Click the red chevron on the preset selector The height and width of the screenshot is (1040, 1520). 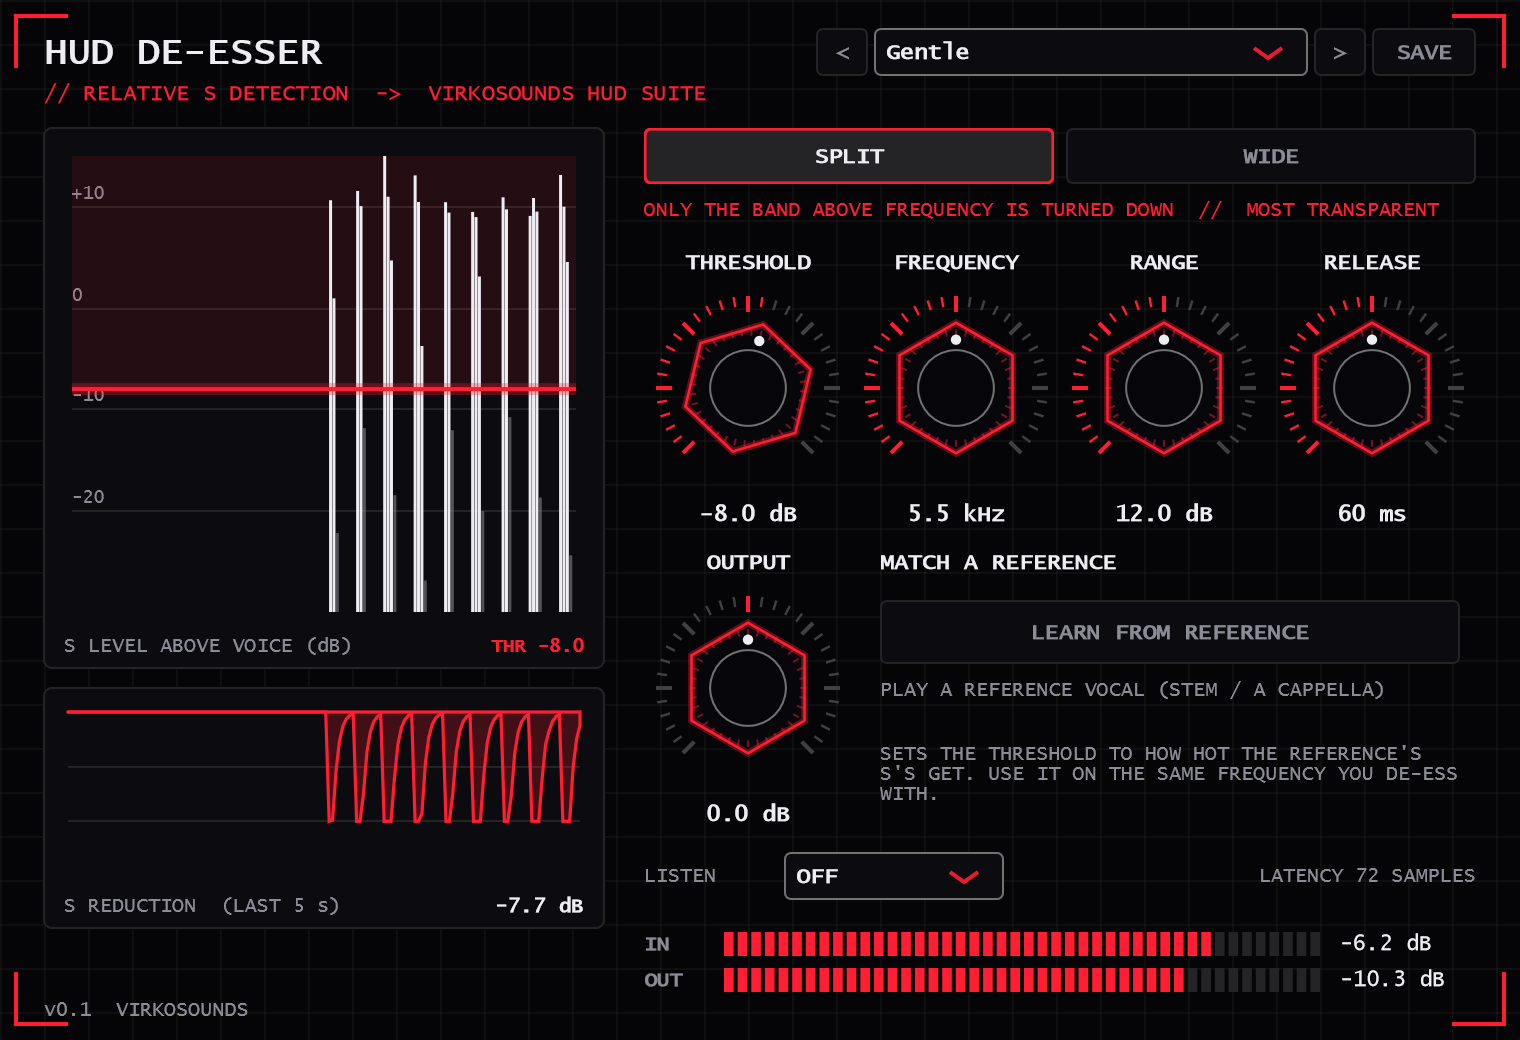[x=1267, y=53]
